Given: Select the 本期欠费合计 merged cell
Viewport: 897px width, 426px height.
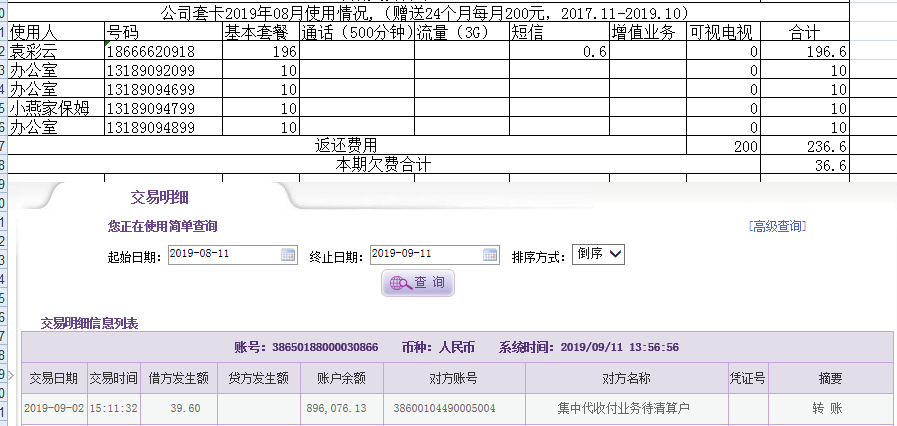Looking at the screenshot, I should (384, 165).
